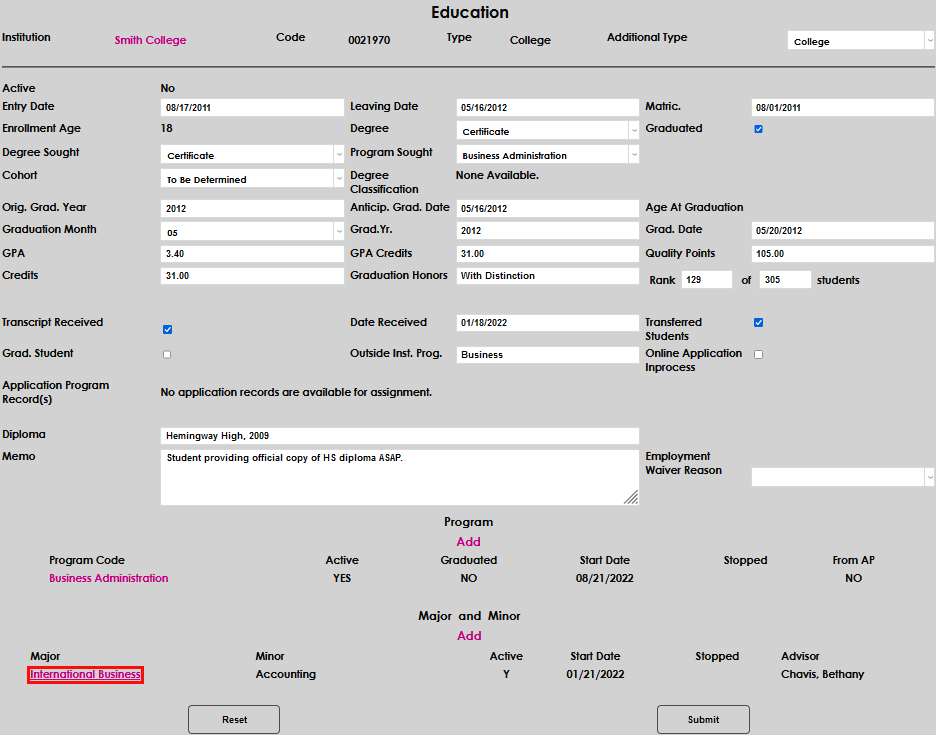Click the GPA input field
This screenshot has height=735, width=936.
[x=252, y=254]
